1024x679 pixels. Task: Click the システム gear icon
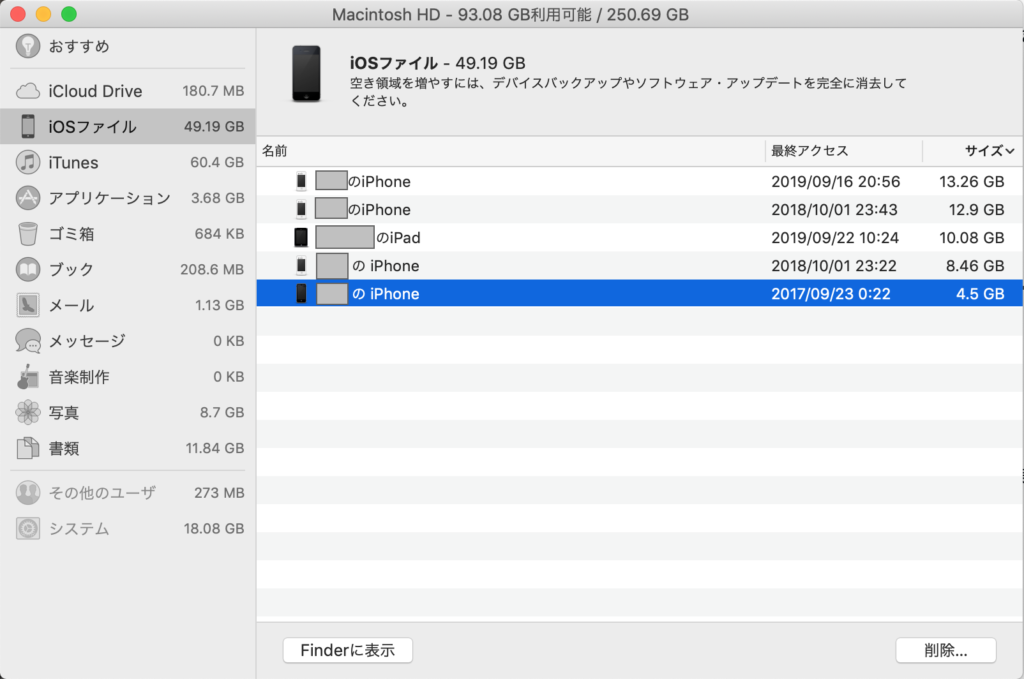tap(27, 528)
